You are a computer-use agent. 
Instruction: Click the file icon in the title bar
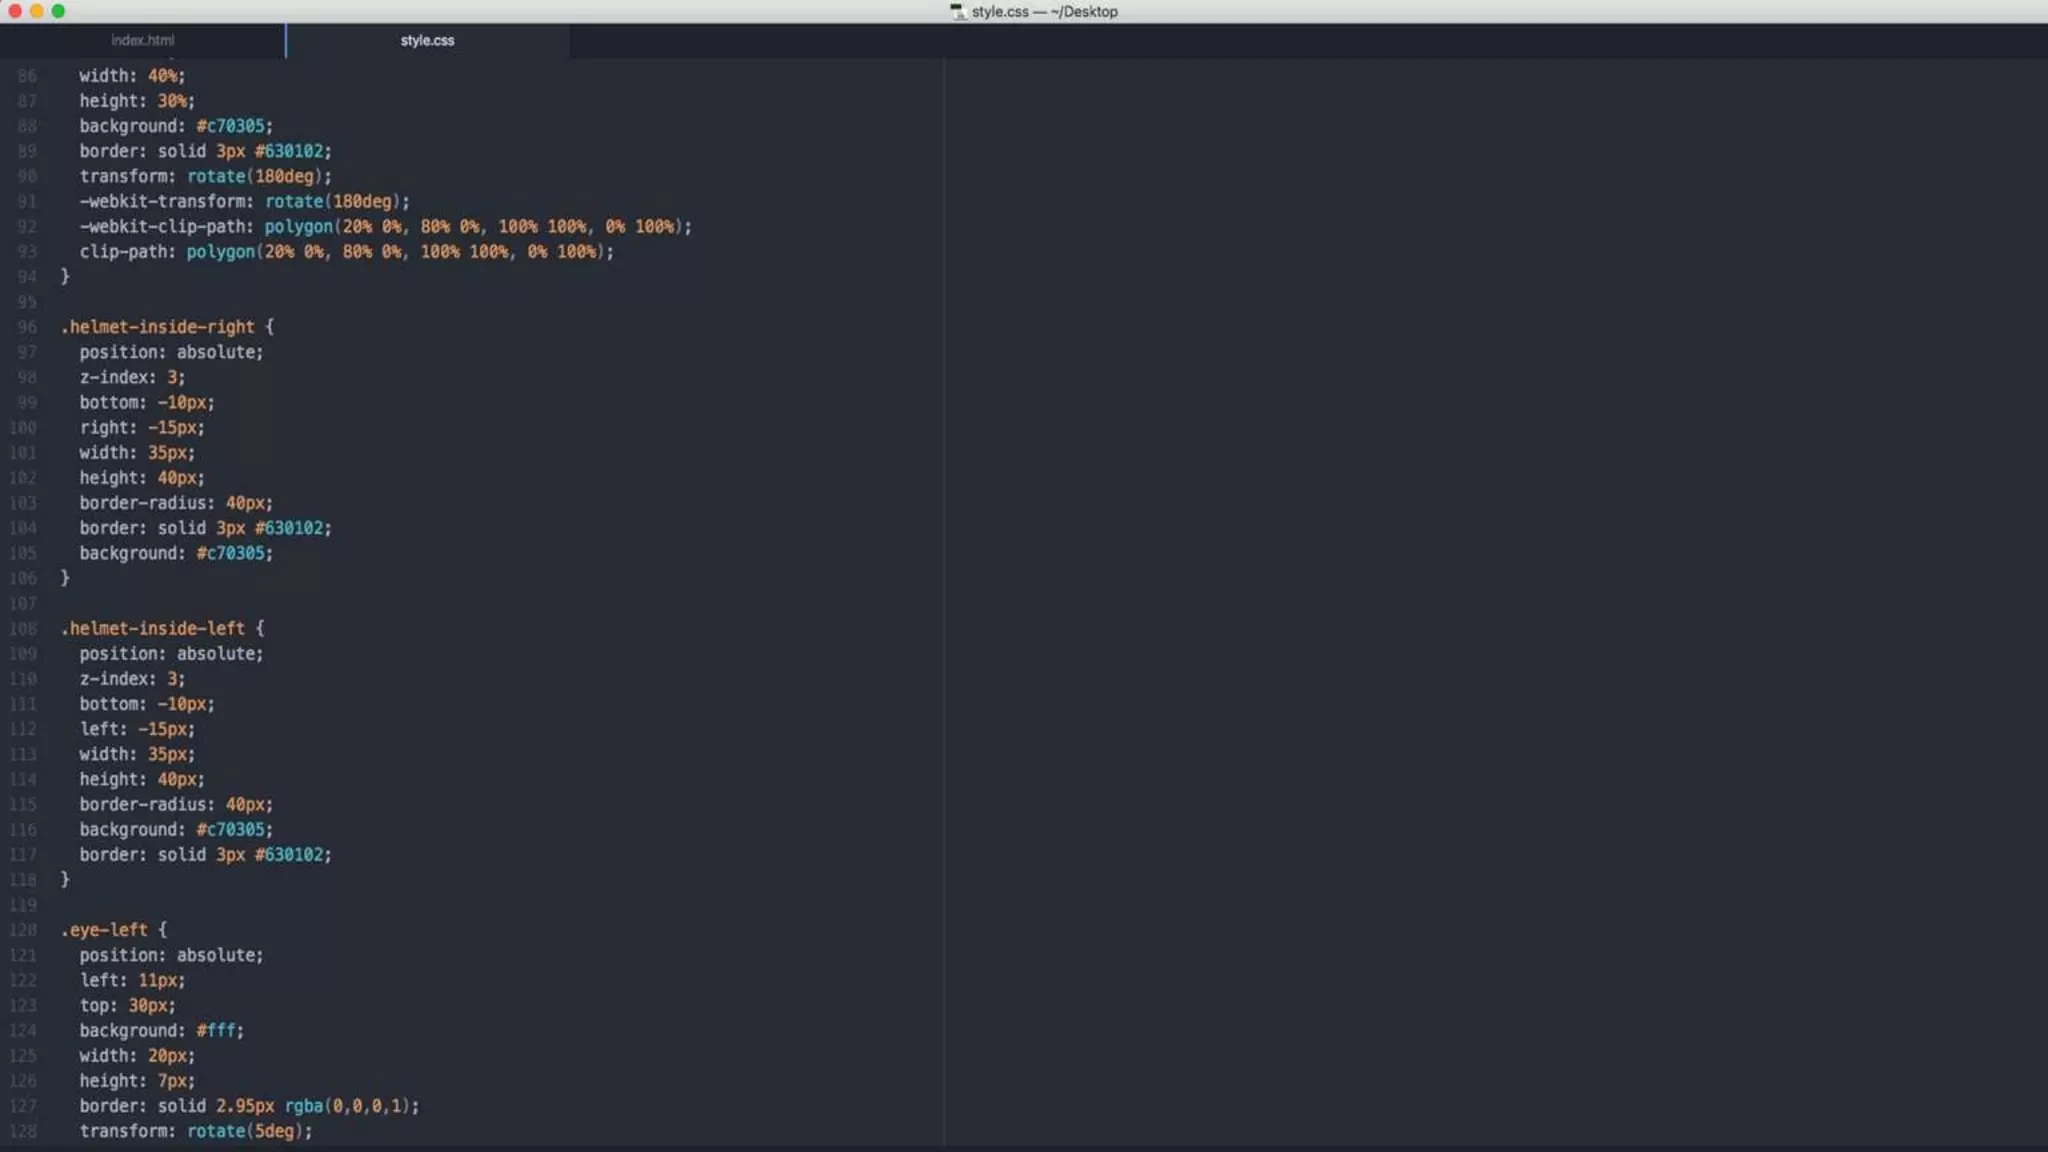(957, 11)
